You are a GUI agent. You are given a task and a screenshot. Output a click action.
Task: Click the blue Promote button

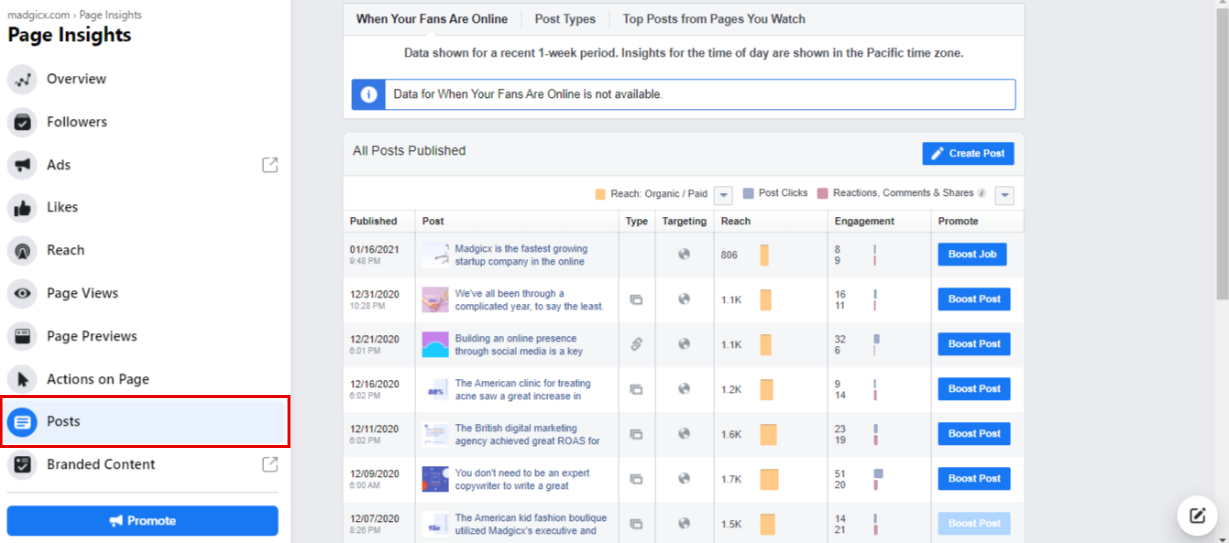142,521
